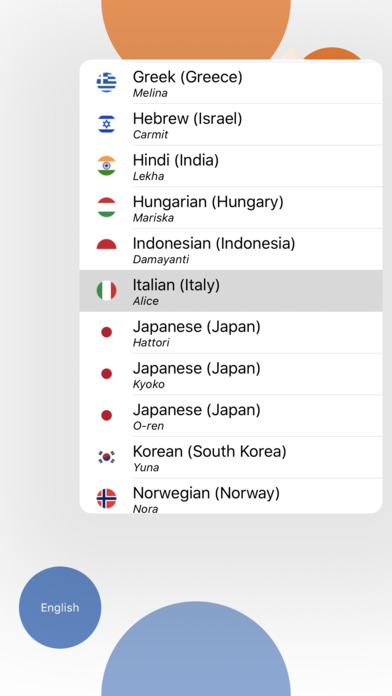The width and height of the screenshot is (392, 696).
Task: Choose Korean (South Korea) voice Yuna
Action: 231,458
